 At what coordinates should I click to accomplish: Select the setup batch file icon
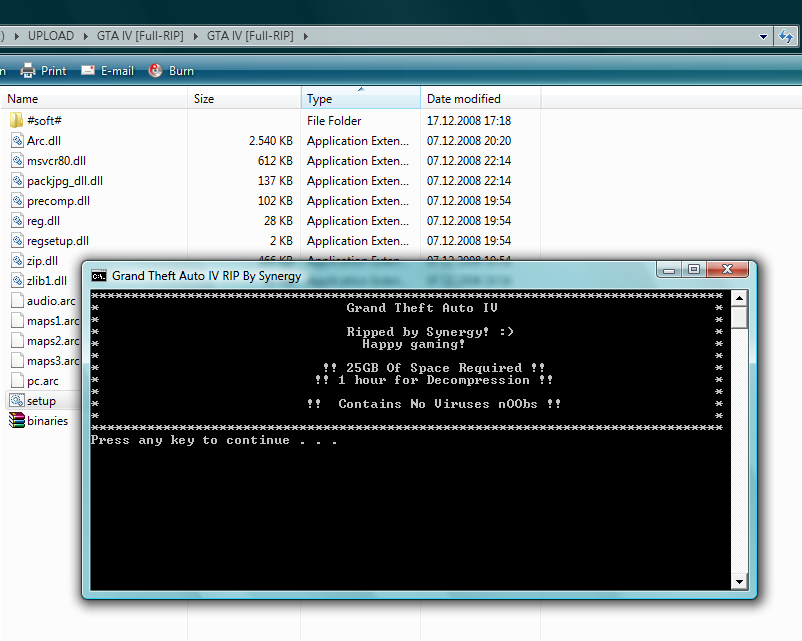pos(17,401)
